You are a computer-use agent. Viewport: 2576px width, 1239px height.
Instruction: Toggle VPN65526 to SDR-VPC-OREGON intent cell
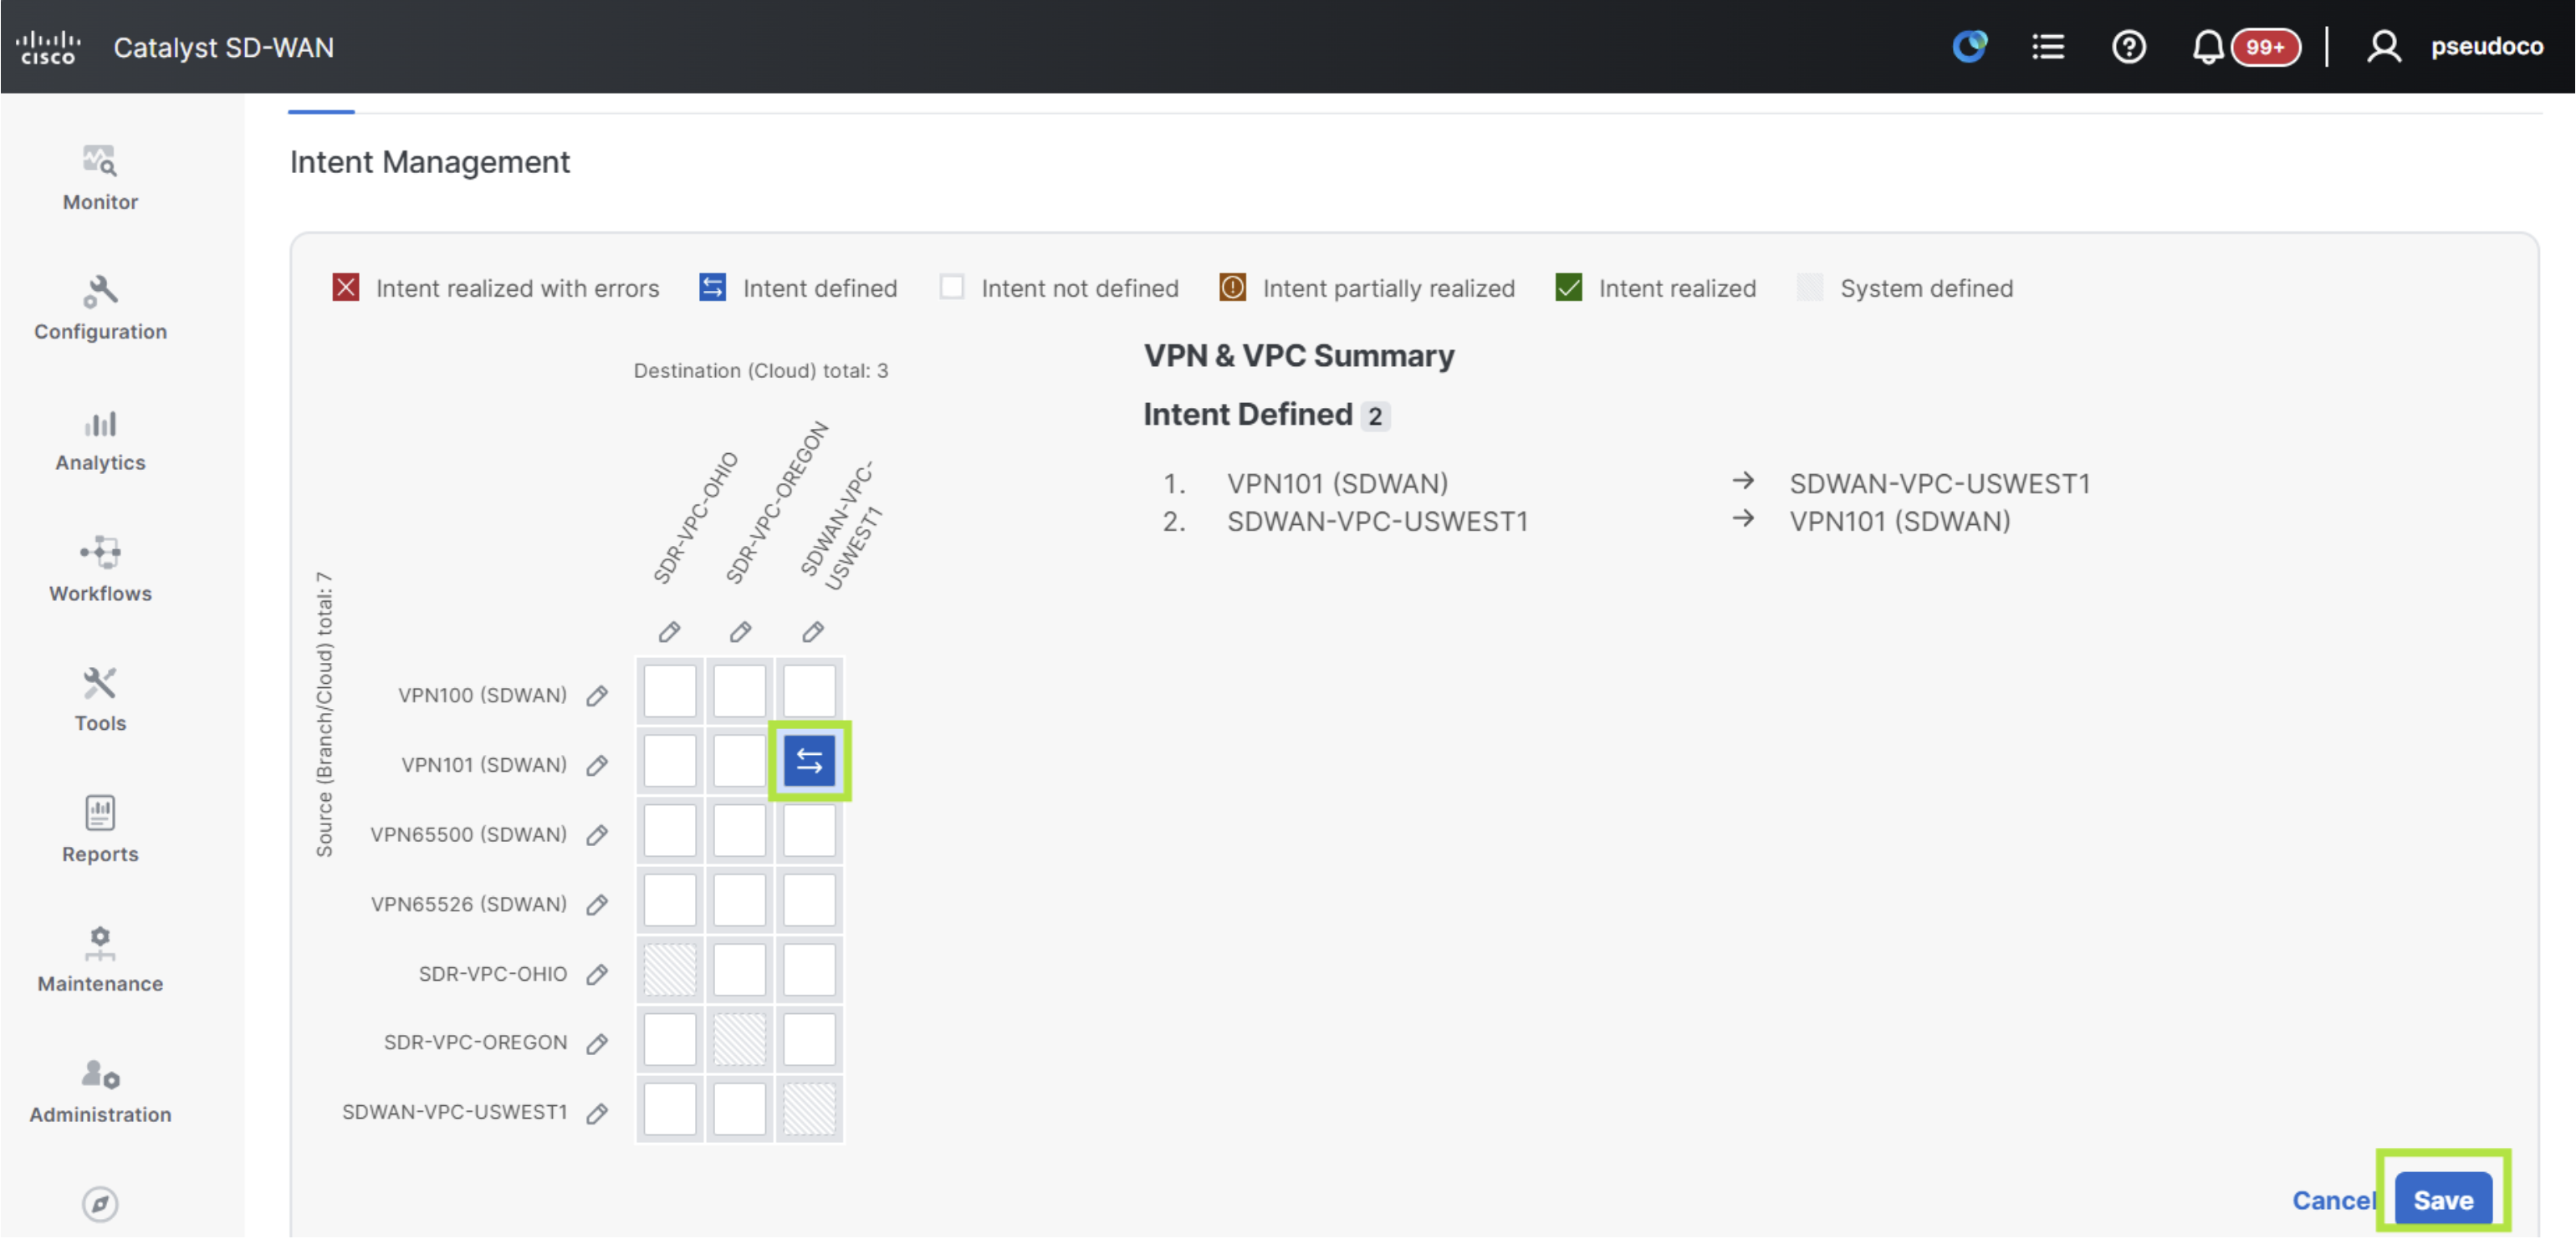point(739,901)
